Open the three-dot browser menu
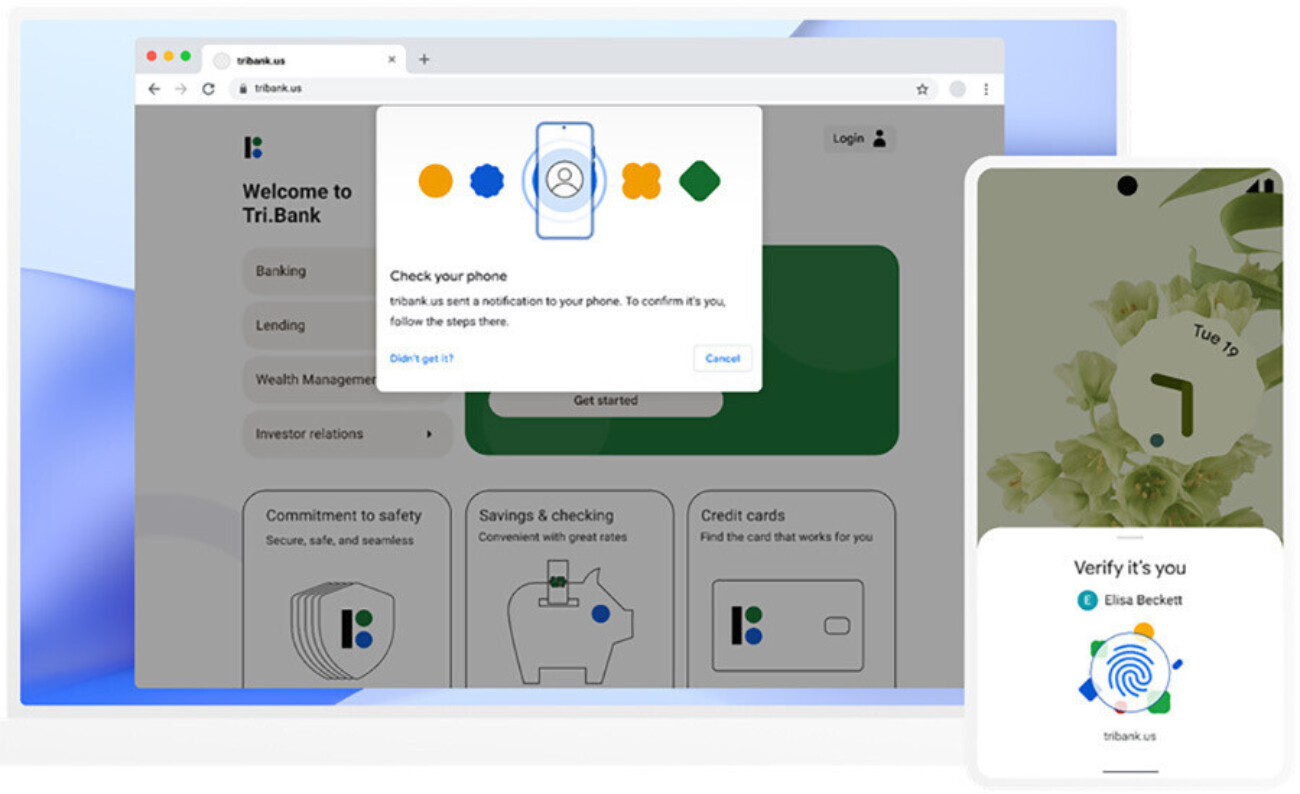Viewport: 1300px width, 794px height. (x=987, y=88)
